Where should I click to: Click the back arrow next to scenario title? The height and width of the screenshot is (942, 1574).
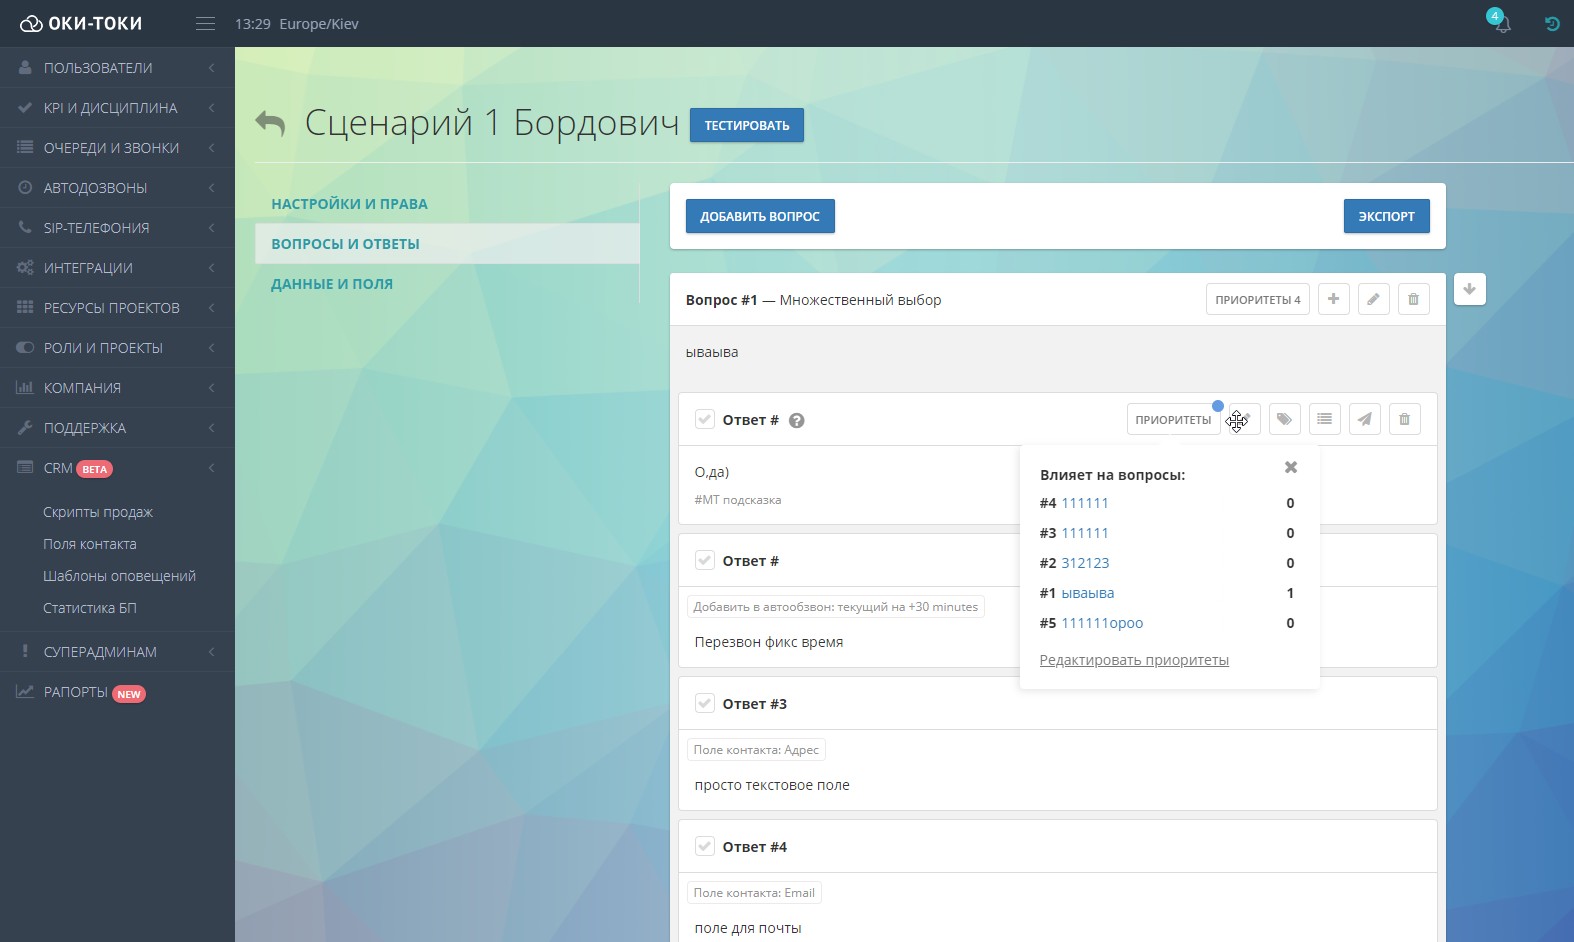[270, 123]
